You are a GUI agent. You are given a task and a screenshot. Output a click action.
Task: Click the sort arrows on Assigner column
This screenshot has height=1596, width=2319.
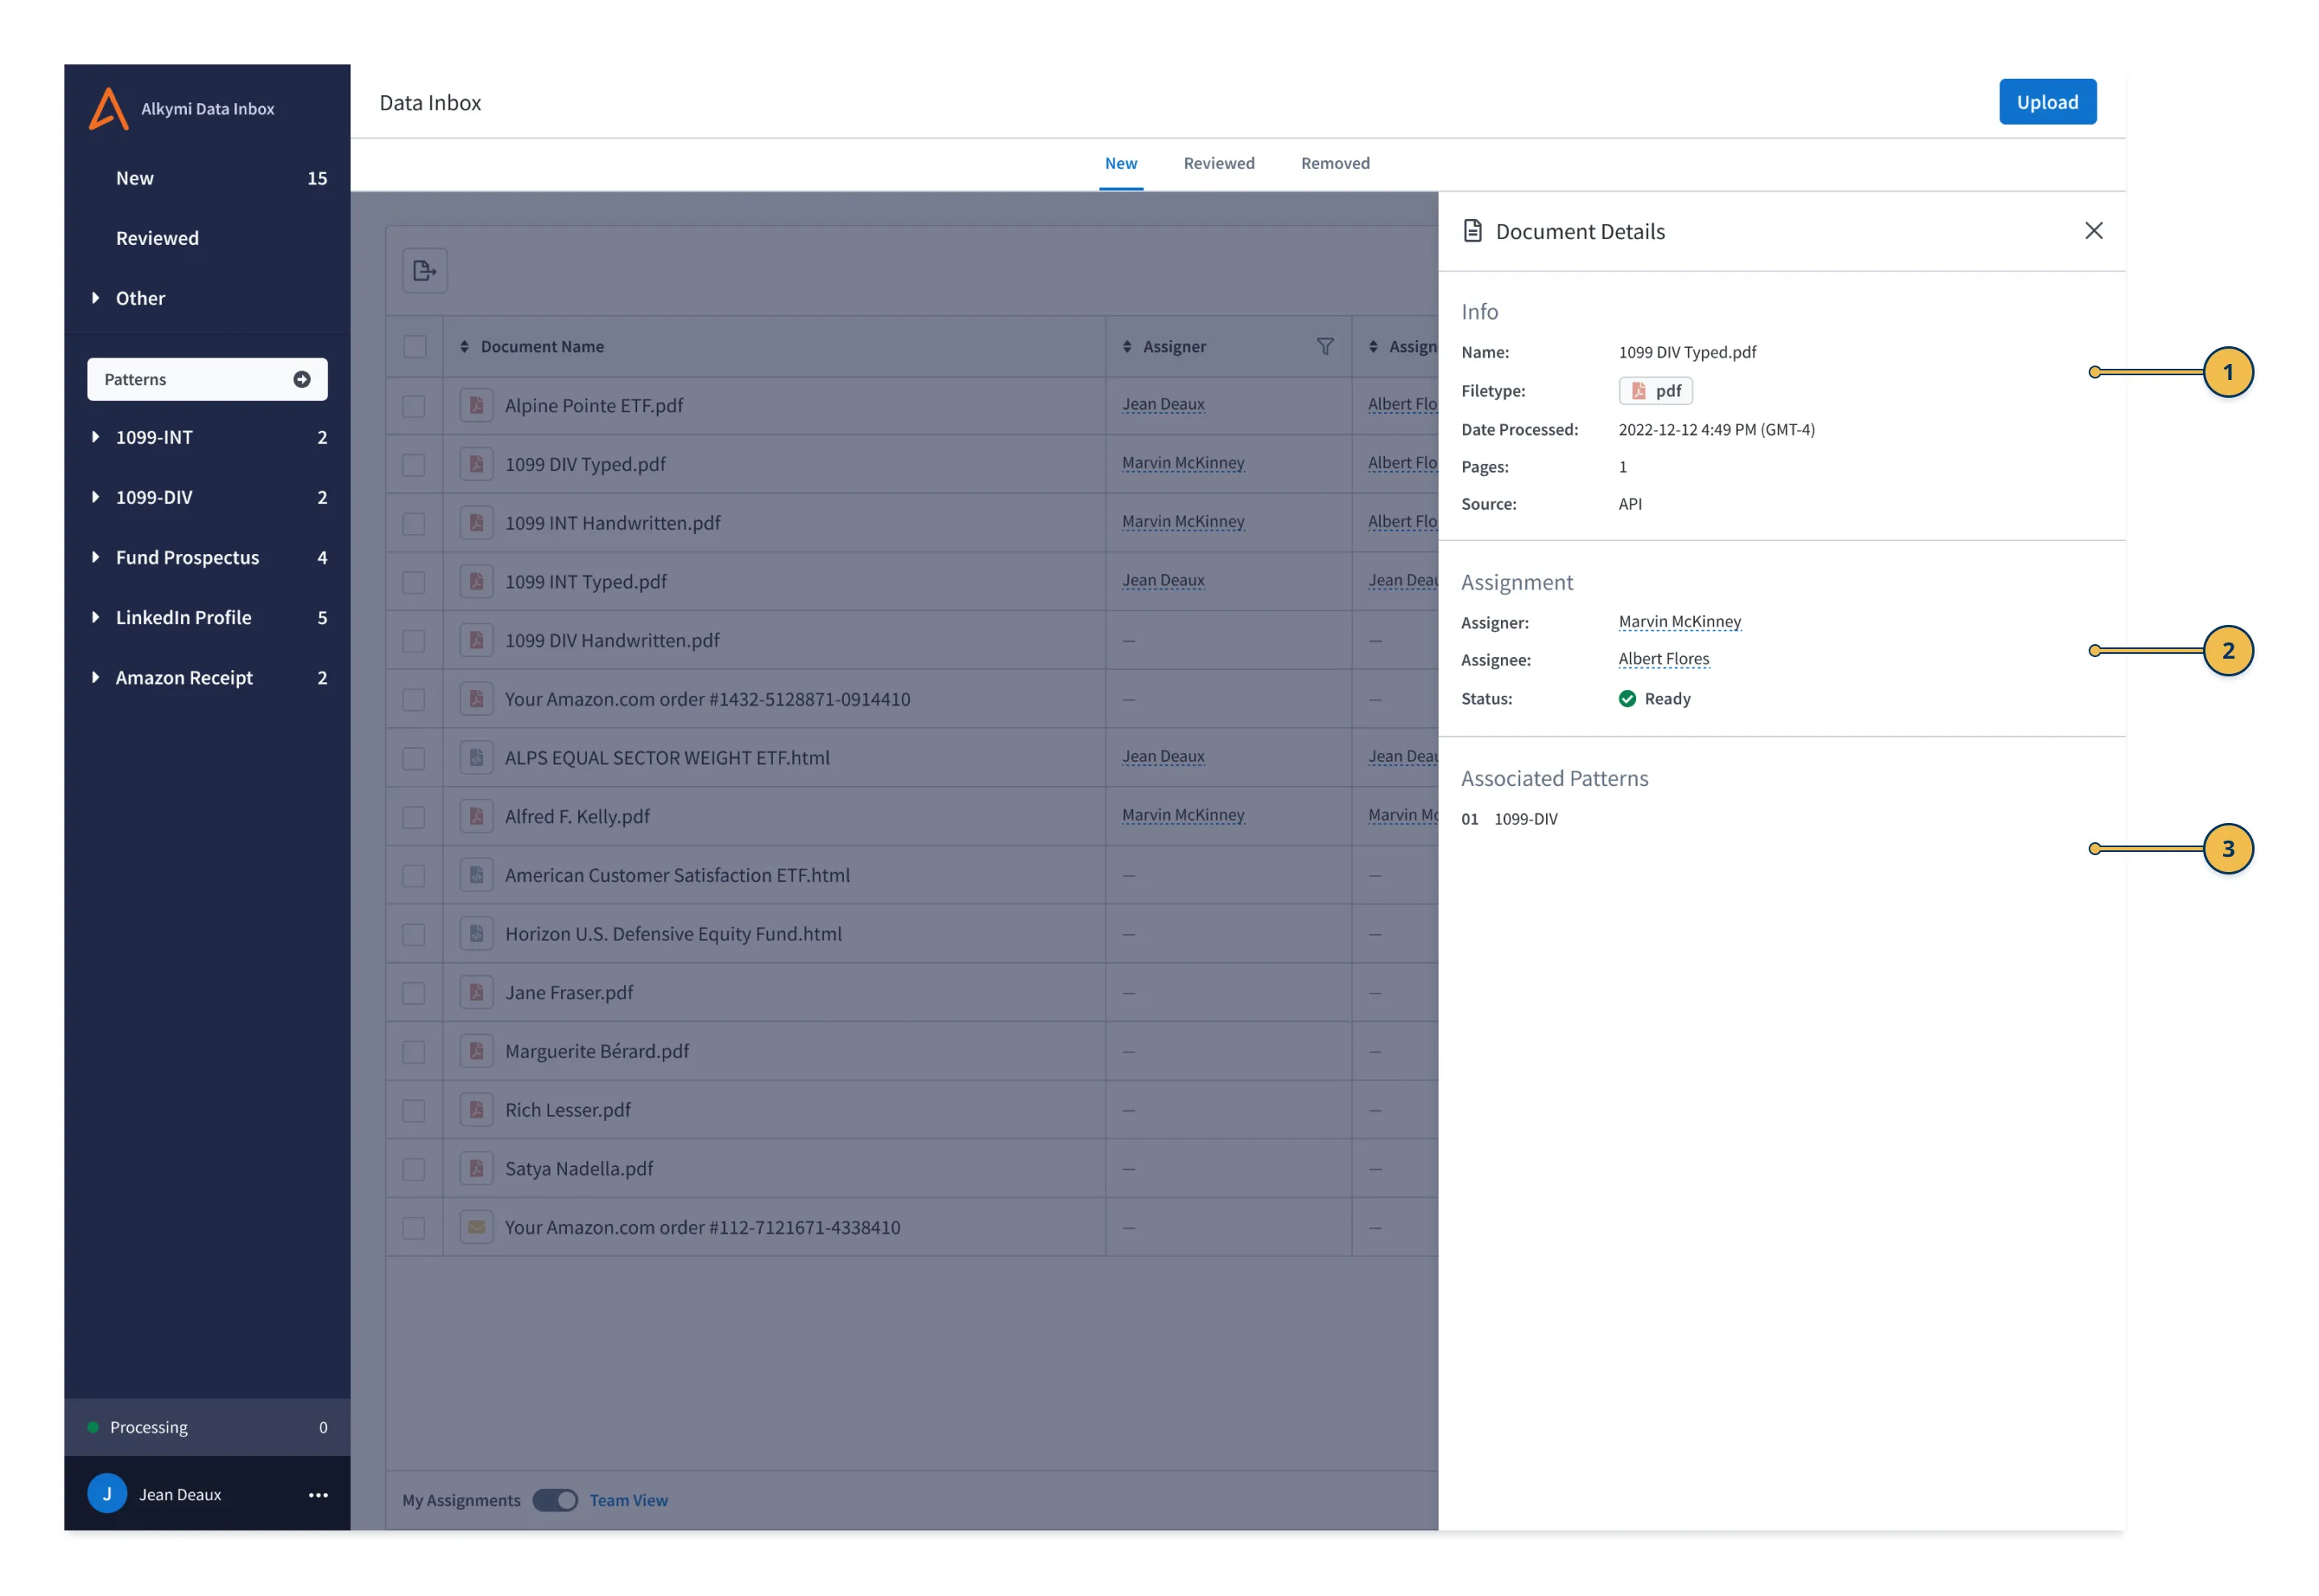[x=1127, y=346]
